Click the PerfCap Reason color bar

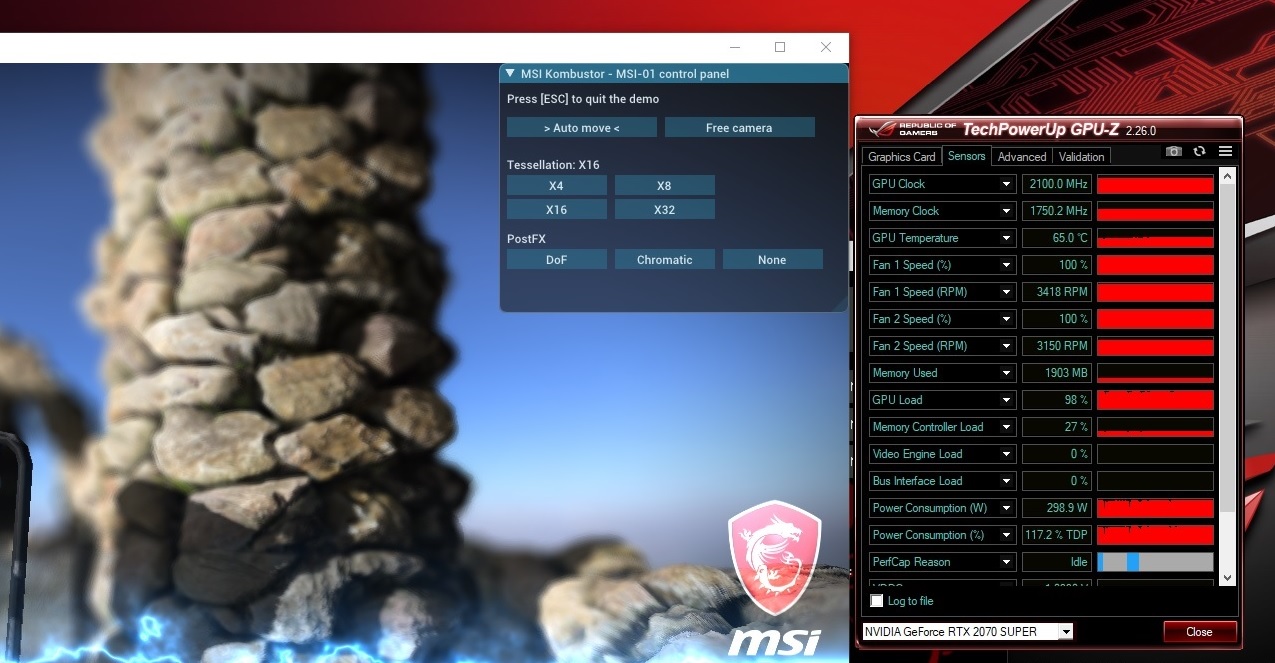click(1155, 562)
